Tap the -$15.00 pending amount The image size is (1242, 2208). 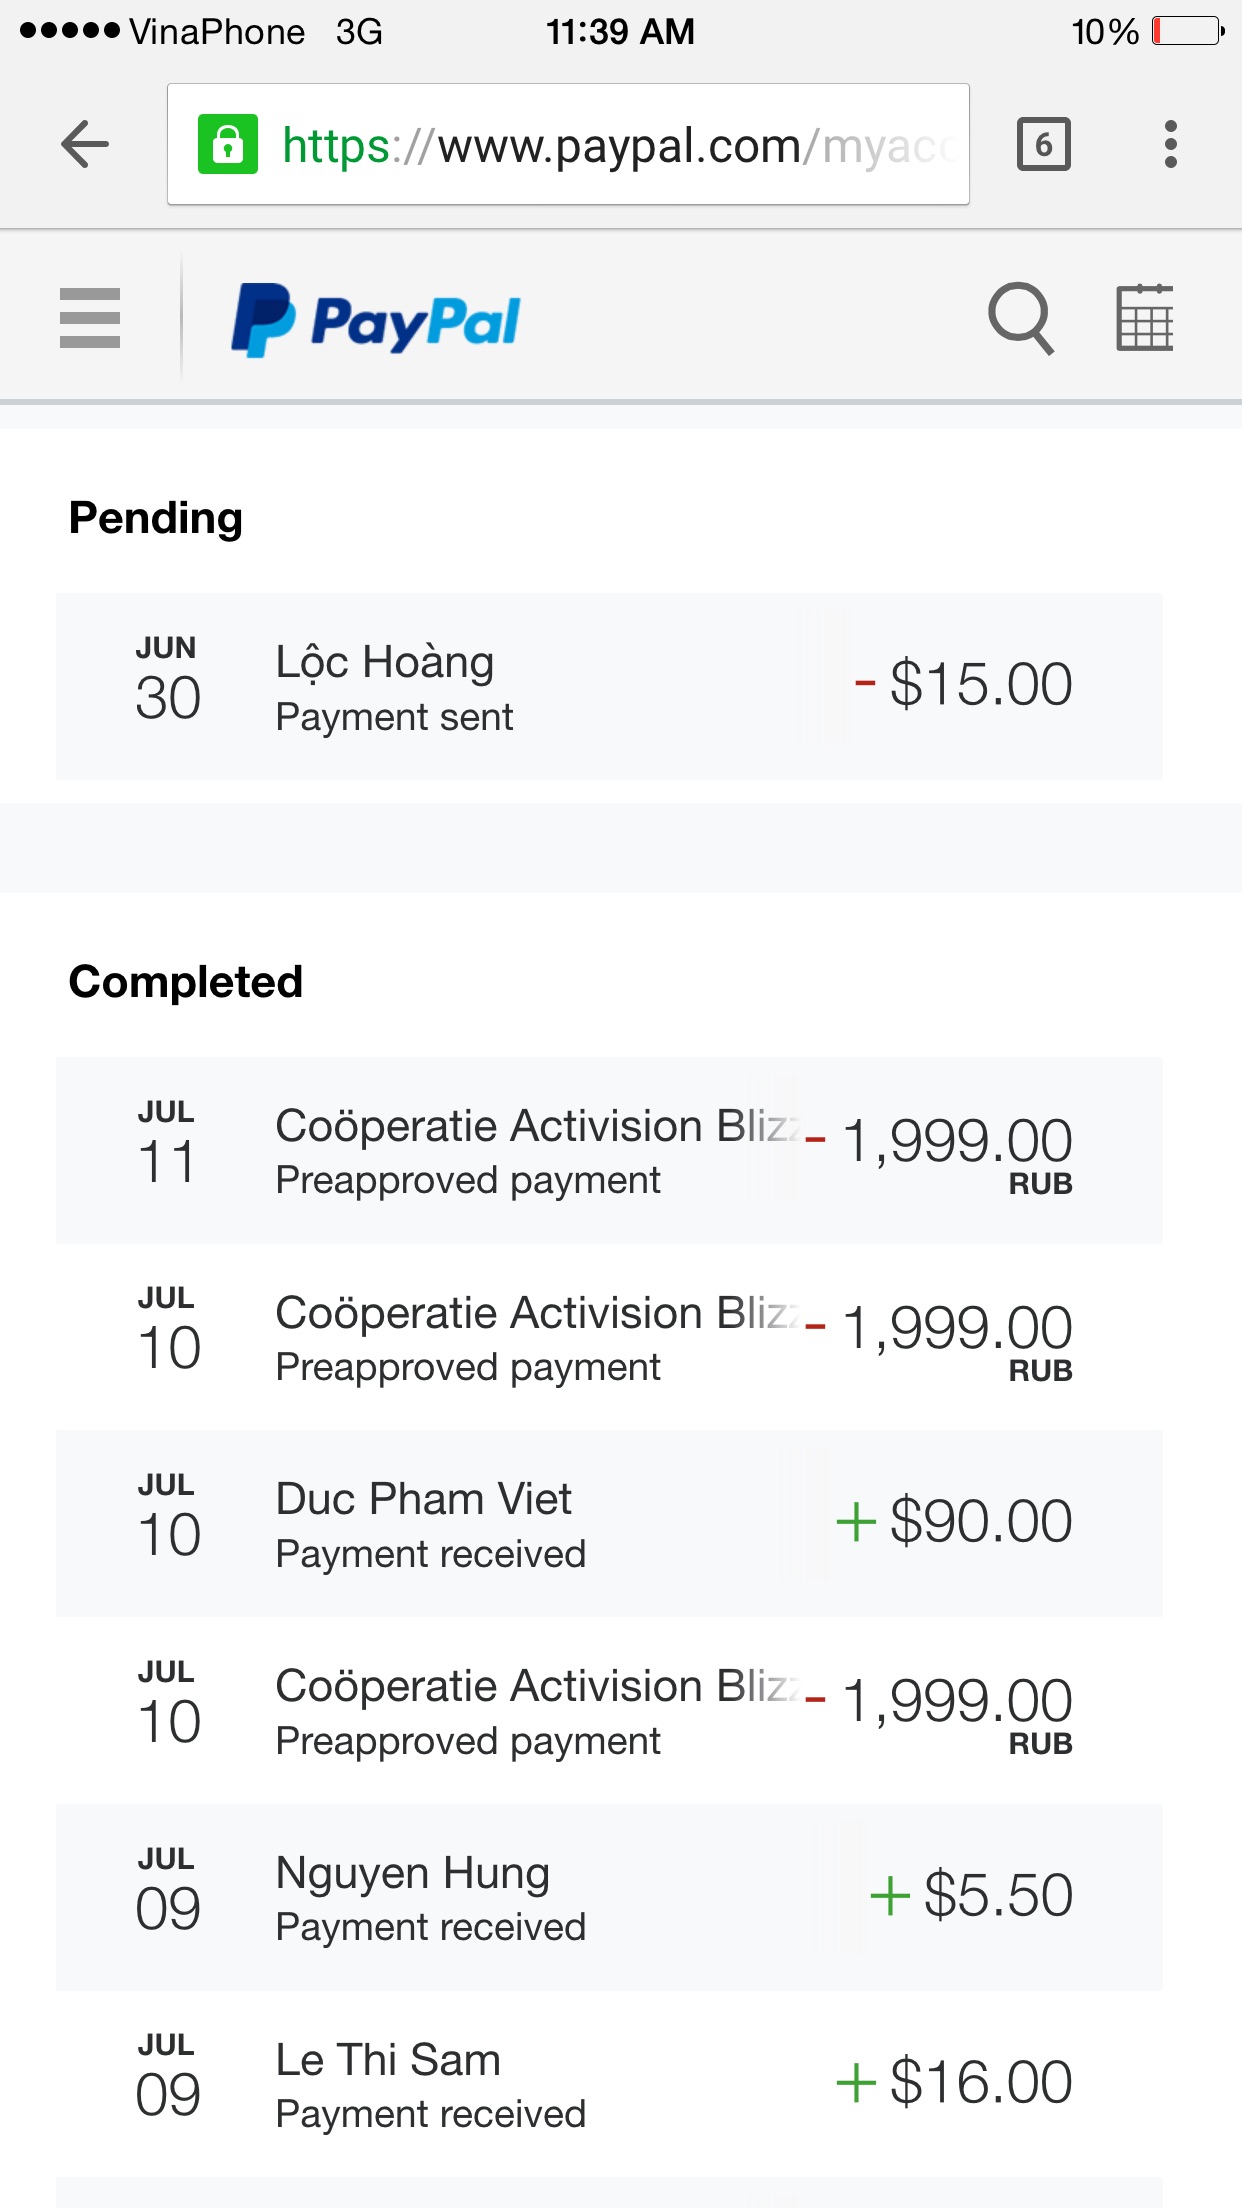tap(965, 685)
